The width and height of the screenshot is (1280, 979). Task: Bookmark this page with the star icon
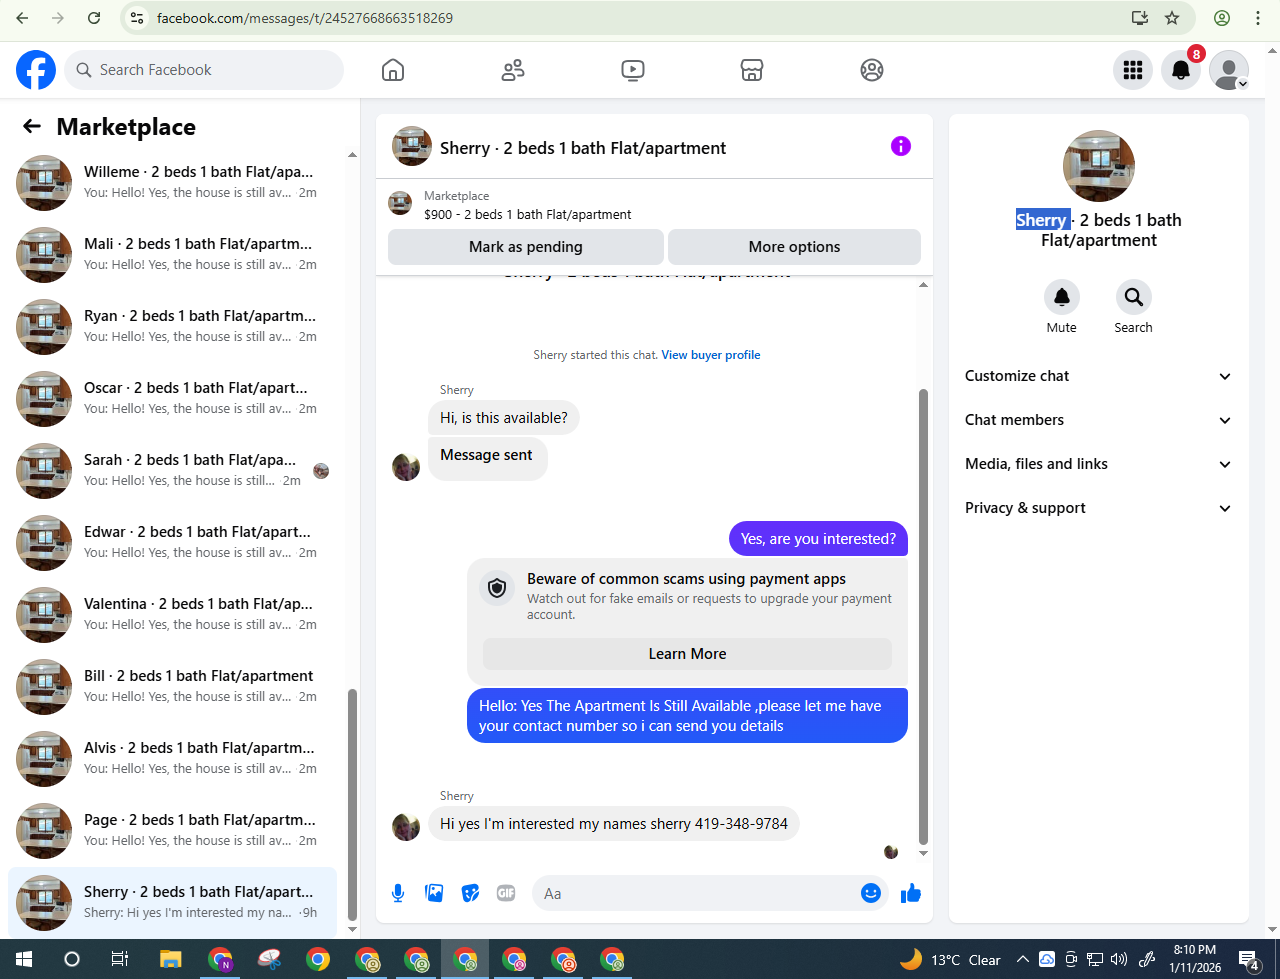pos(1172,18)
